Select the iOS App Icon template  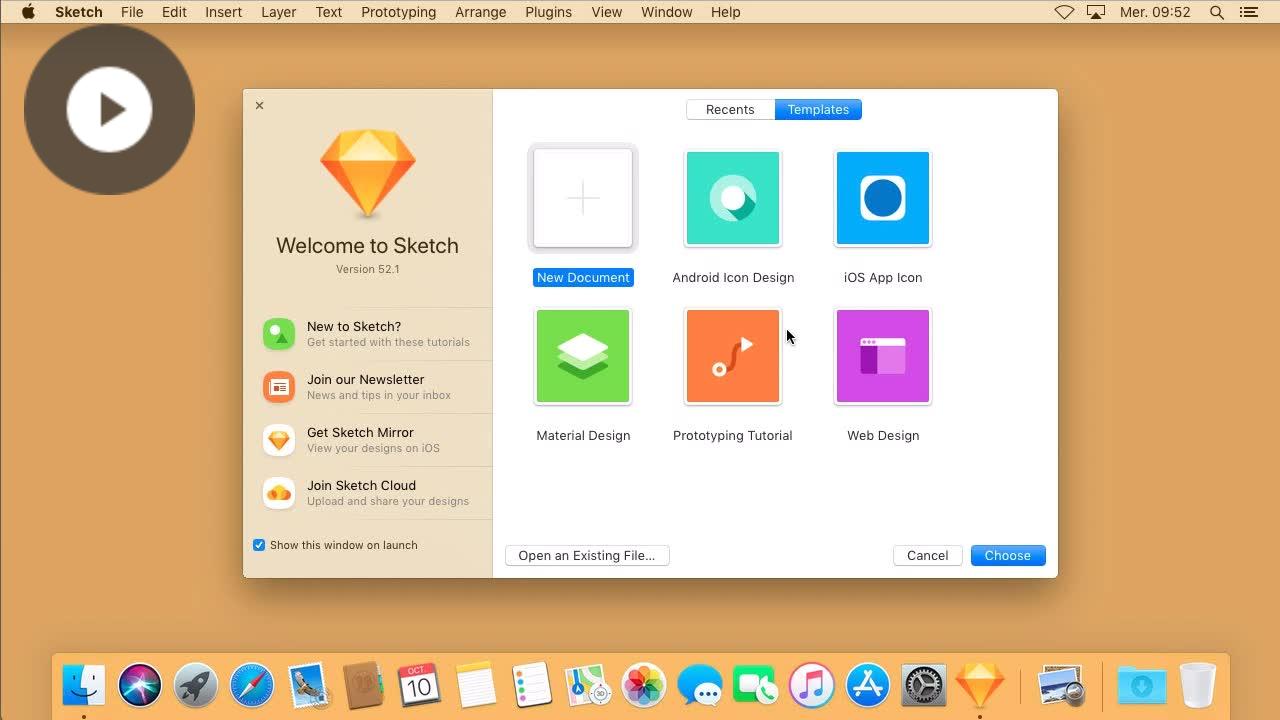click(882, 198)
